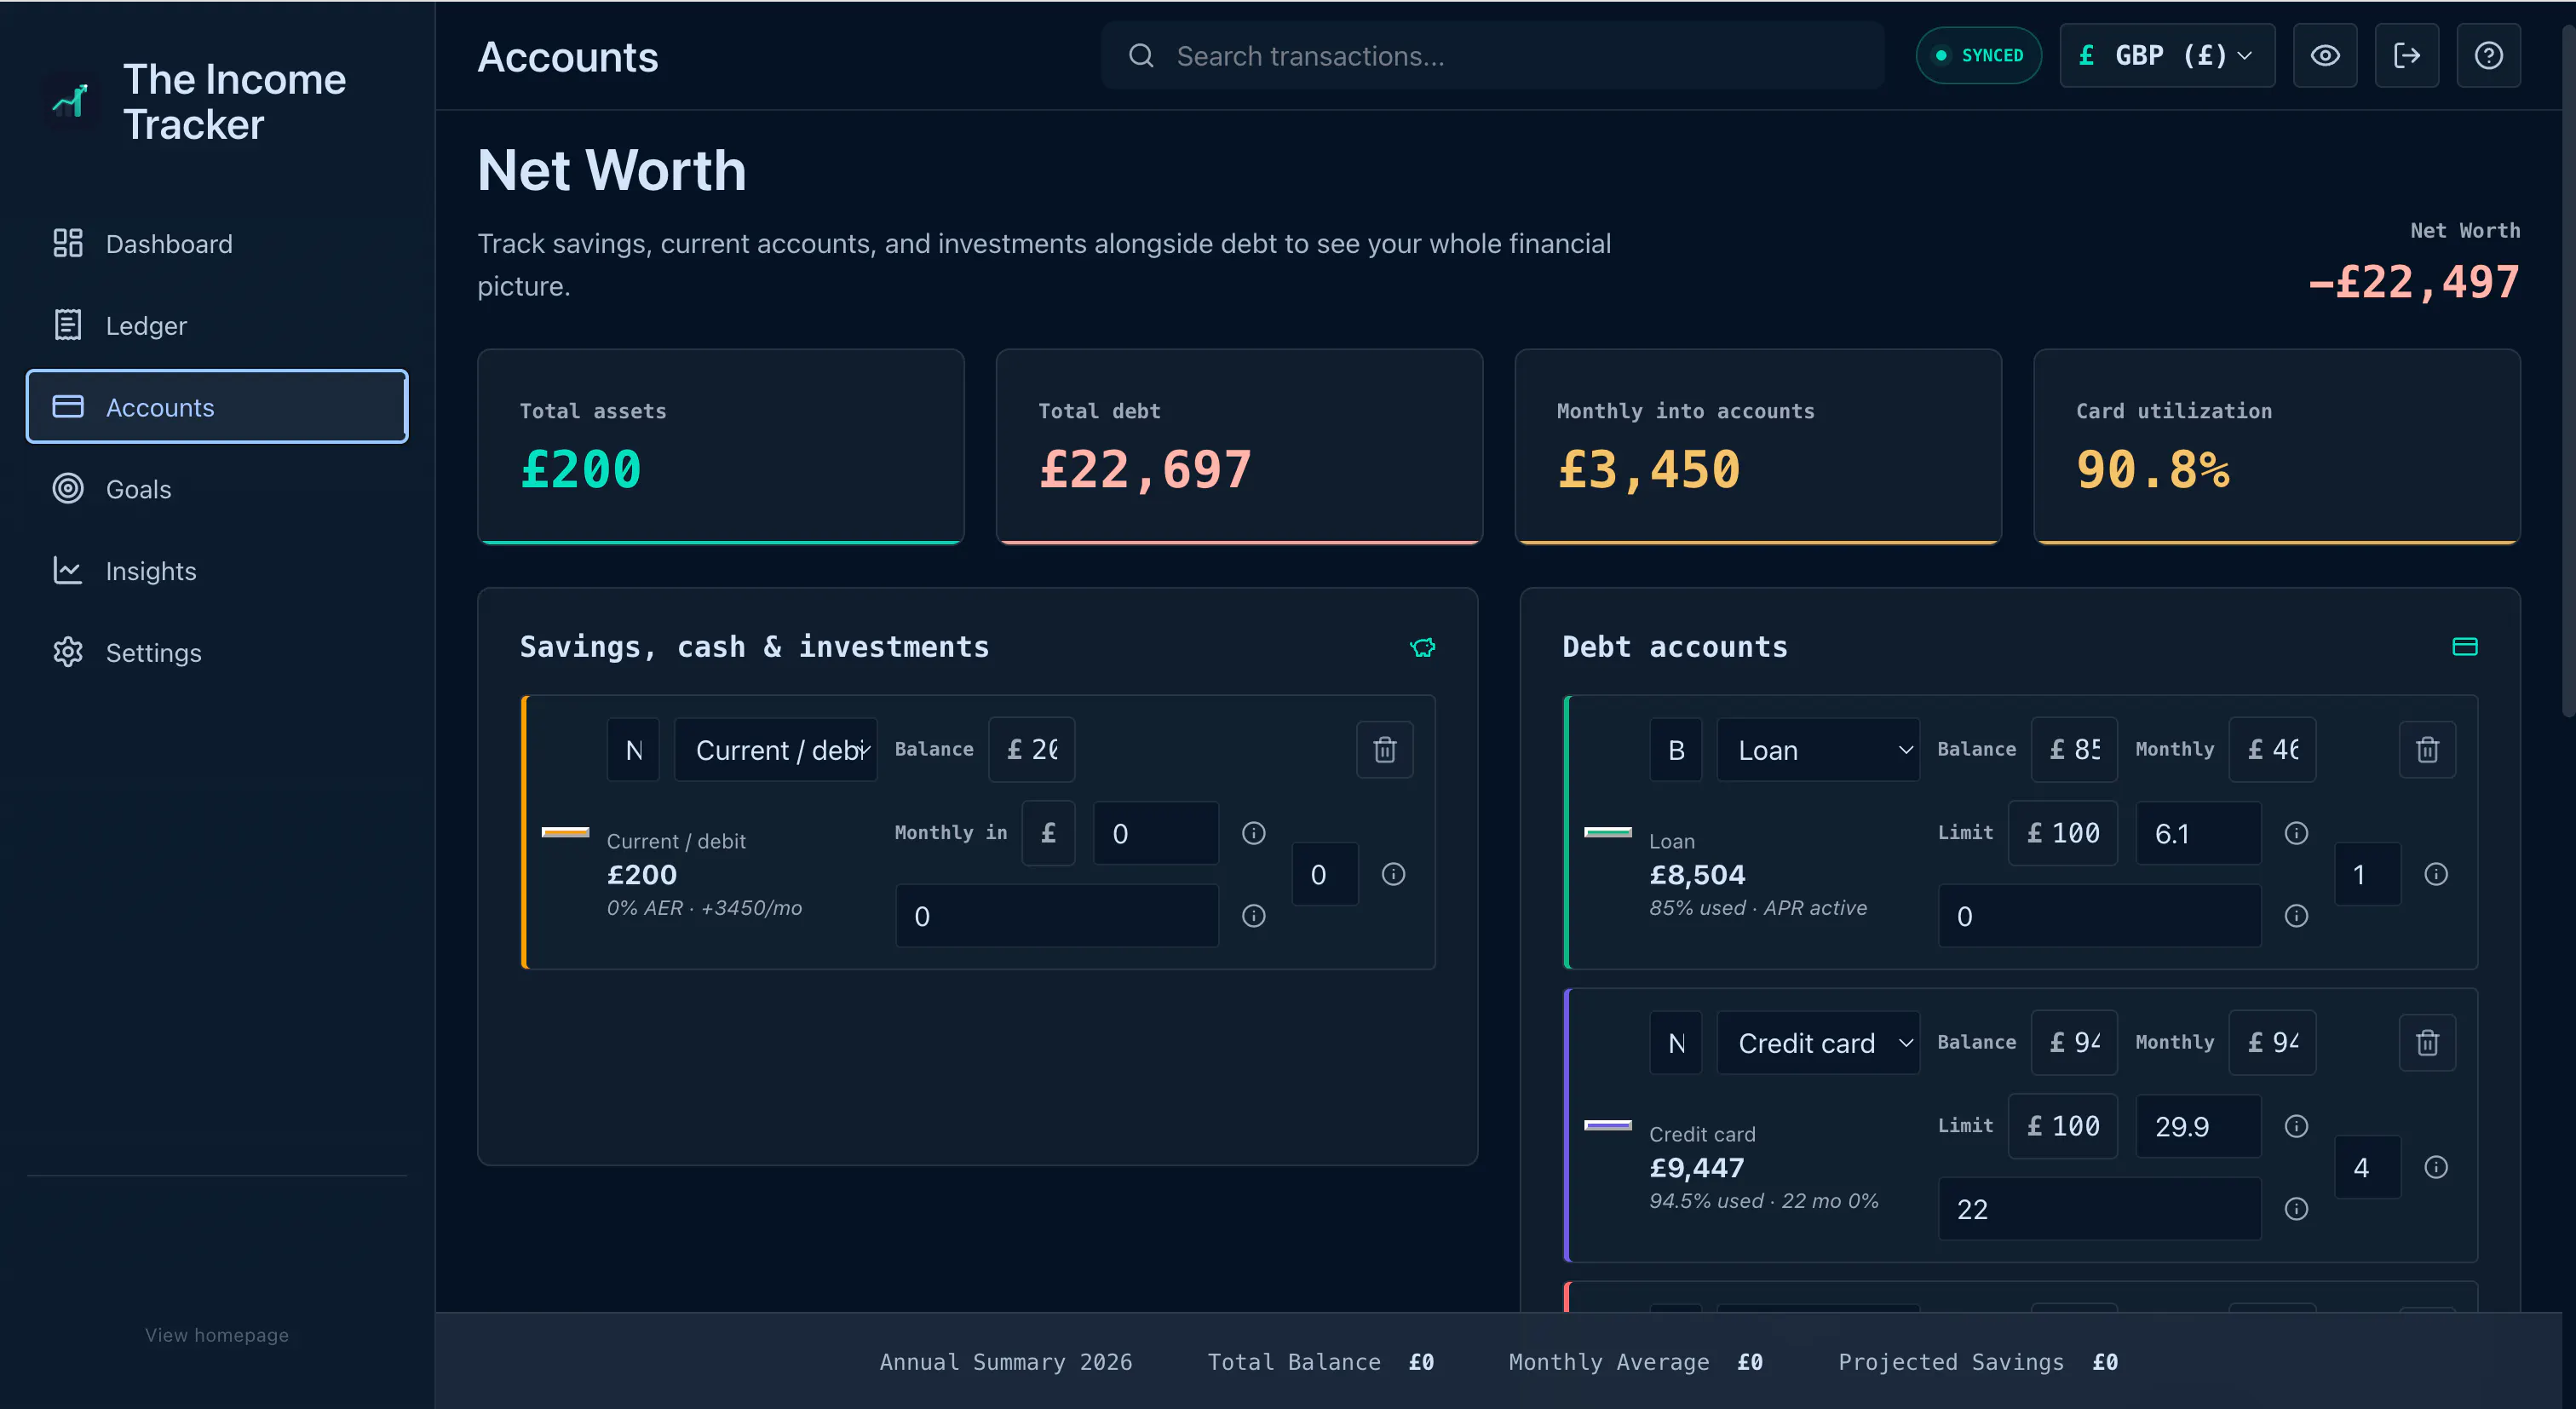Open the GBP (£) currency dropdown
2576x1409 pixels.
(2167, 56)
